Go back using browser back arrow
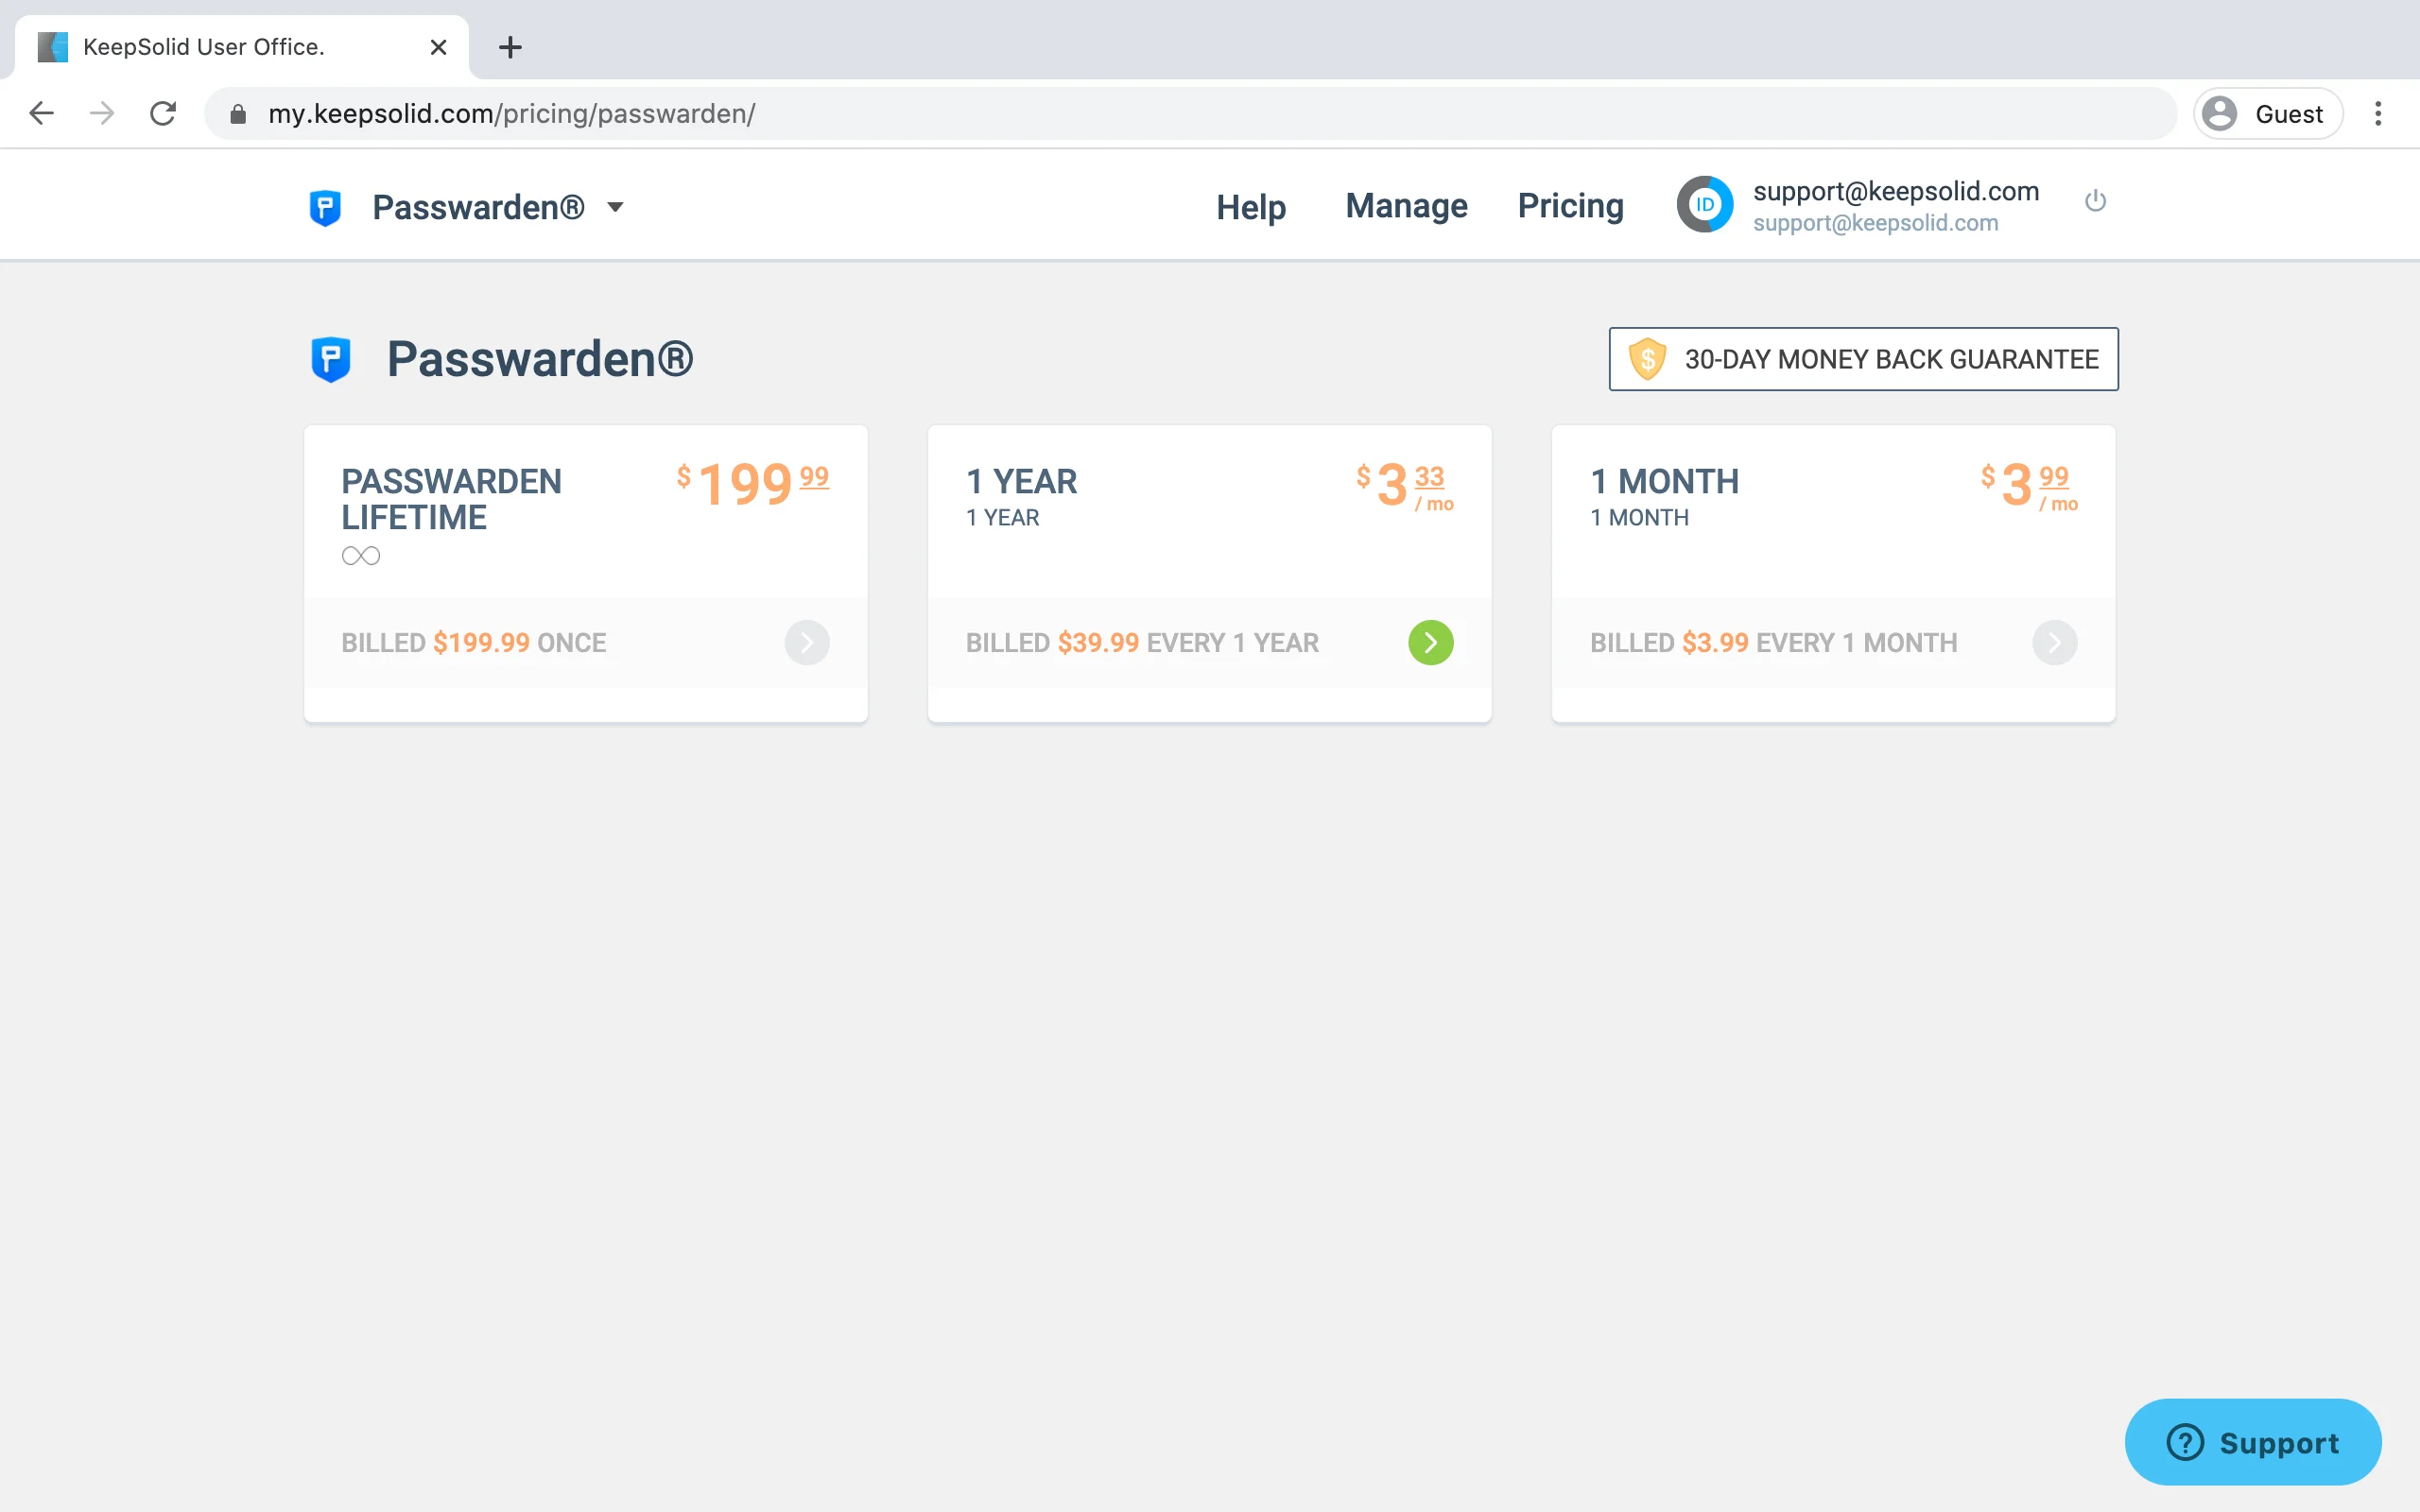This screenshot has width=2420, height=1512. tap(41, 113)
